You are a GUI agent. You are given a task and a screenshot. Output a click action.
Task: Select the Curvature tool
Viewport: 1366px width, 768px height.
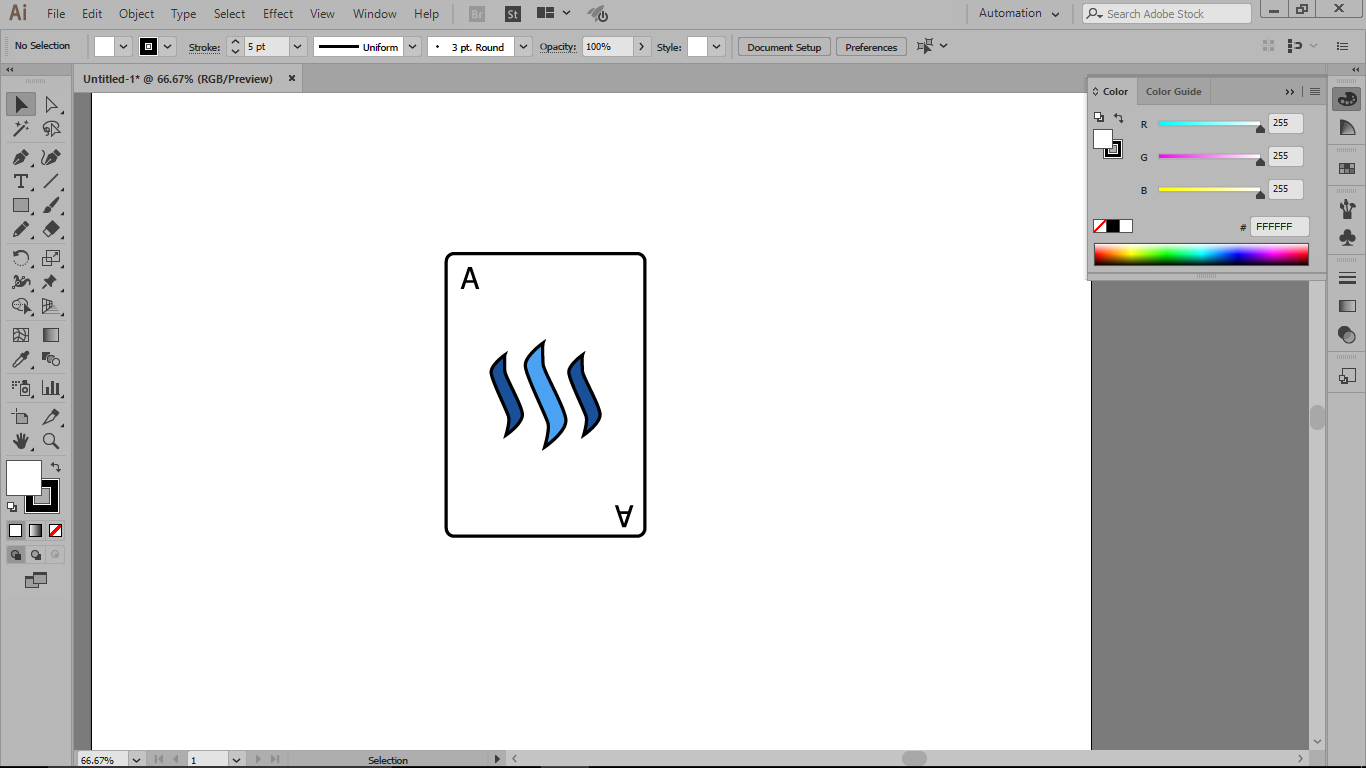click(x=51, y=157)
